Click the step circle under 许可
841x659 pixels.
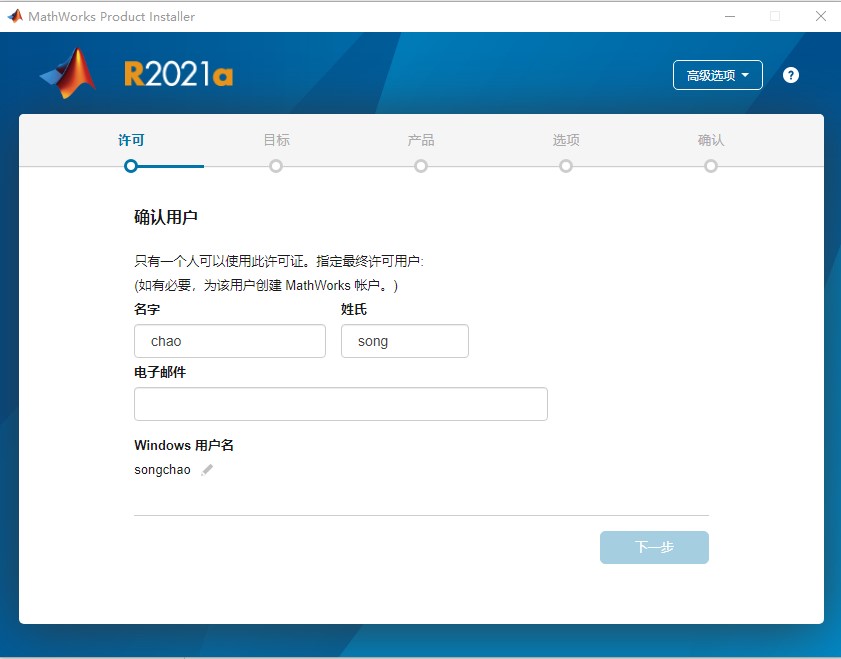click(131, 166)
